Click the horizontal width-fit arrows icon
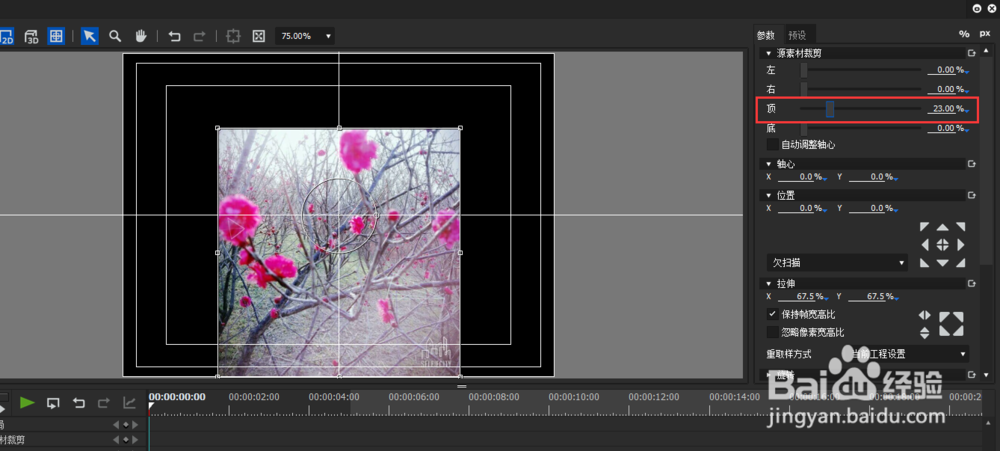 925,315
